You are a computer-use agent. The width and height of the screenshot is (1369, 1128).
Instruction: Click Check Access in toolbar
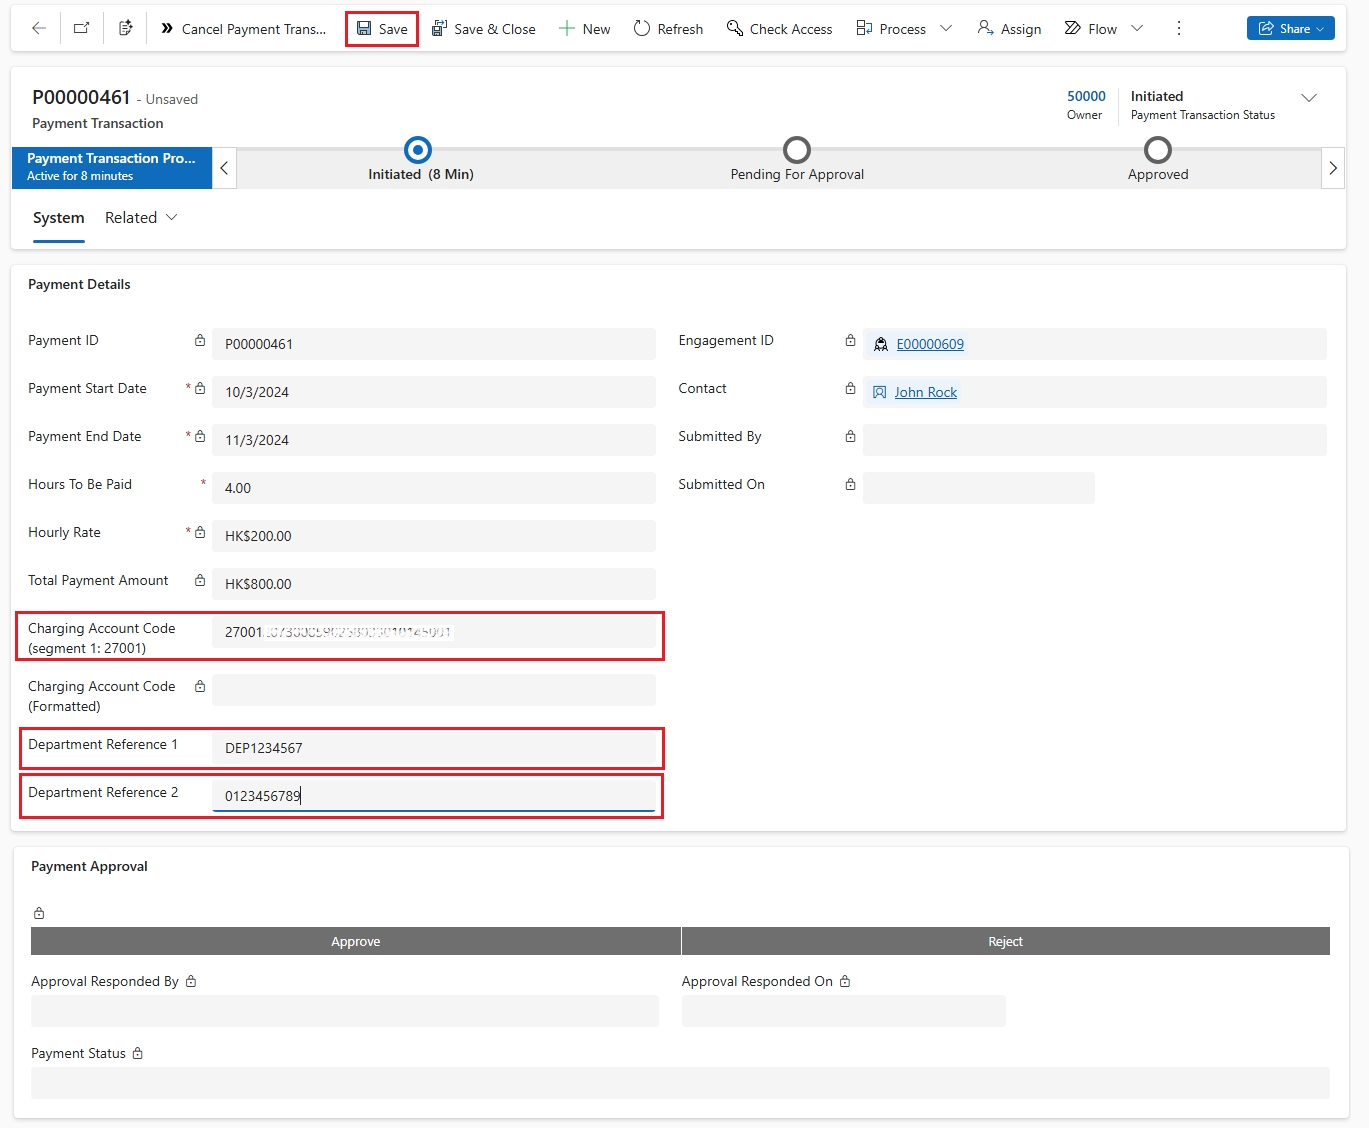point(779,29)
